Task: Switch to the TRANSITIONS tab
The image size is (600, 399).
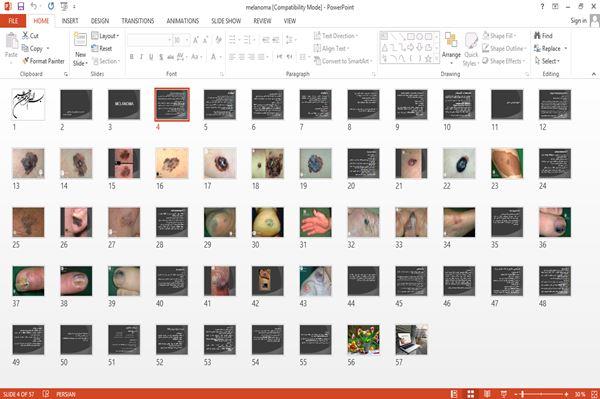Action: 138,21
